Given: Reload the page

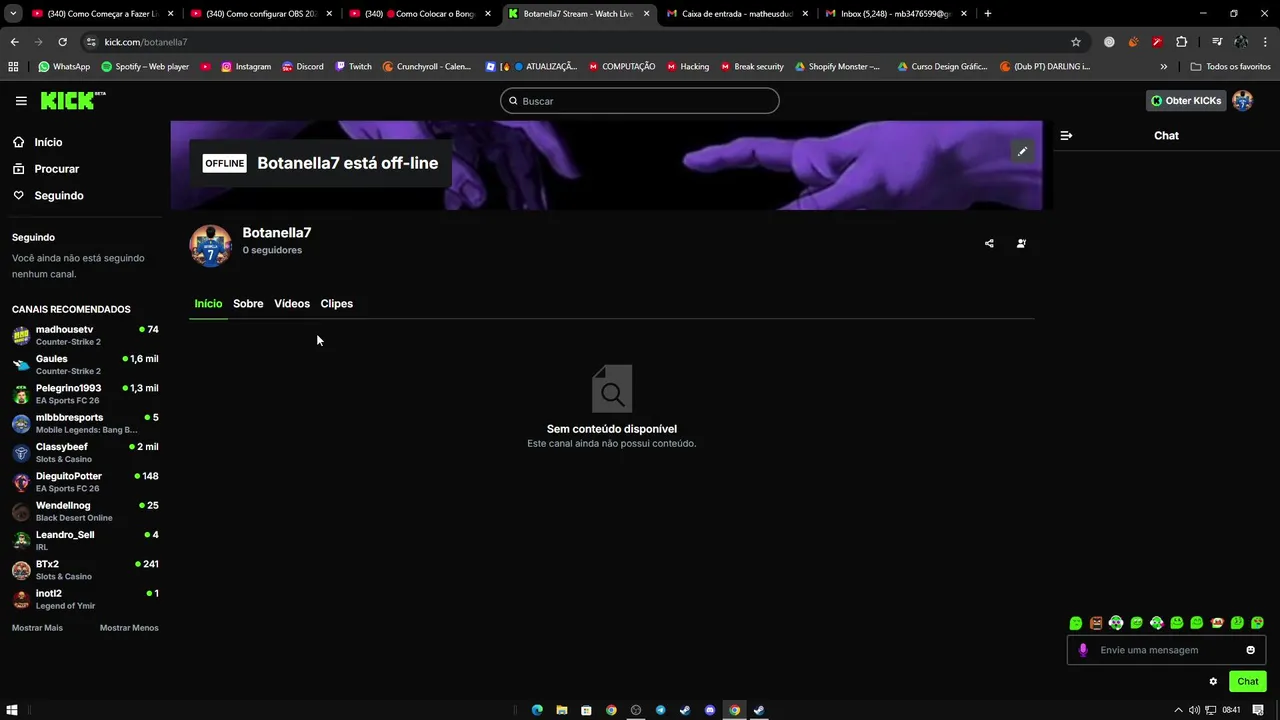Looking at the screenshot, I should tap(62, 42).
